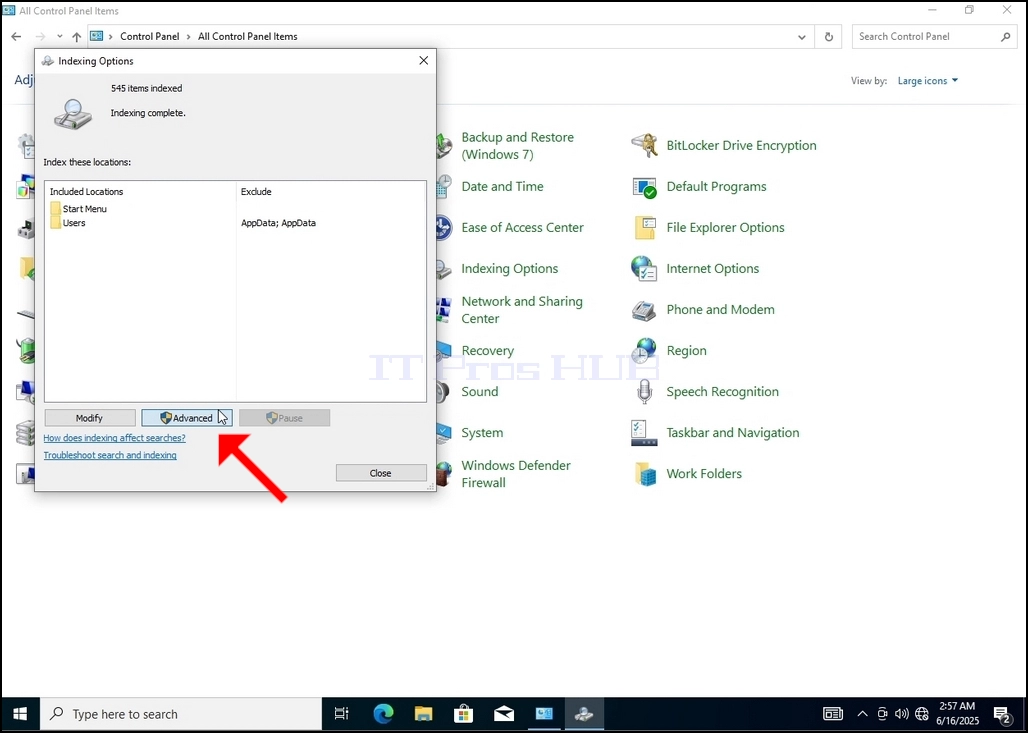Open the Windows Start button
Viewport: 1028px width, 733px height.
pyautogui.click(x=20, y=714)
